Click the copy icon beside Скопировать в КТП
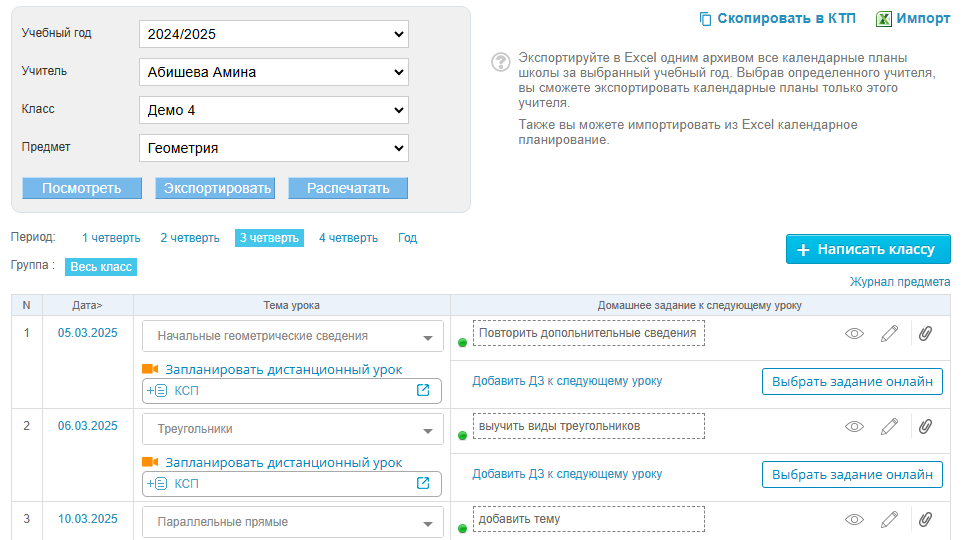The width and height of the screenshot is (976, 540). [705, 19]
